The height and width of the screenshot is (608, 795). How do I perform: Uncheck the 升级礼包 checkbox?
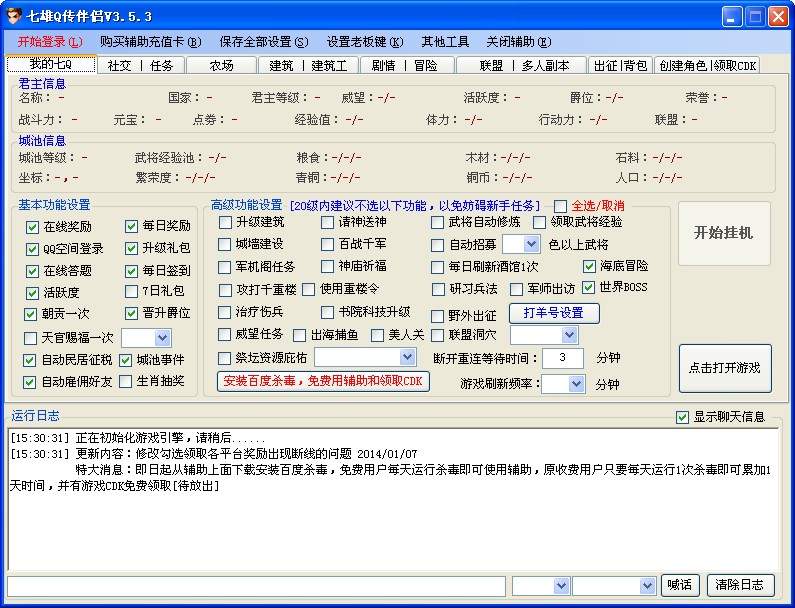131,248
